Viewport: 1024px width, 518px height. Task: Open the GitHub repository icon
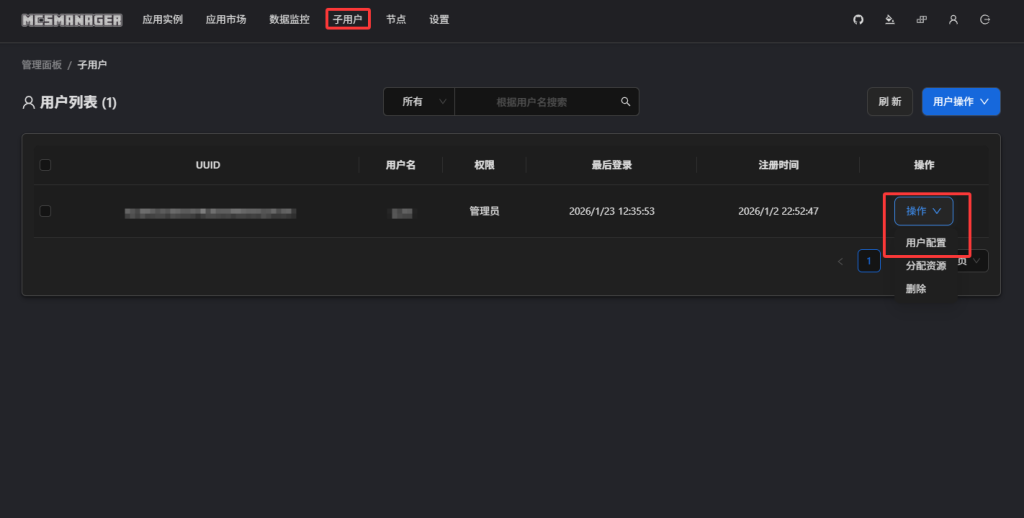[x=858, y=19]
